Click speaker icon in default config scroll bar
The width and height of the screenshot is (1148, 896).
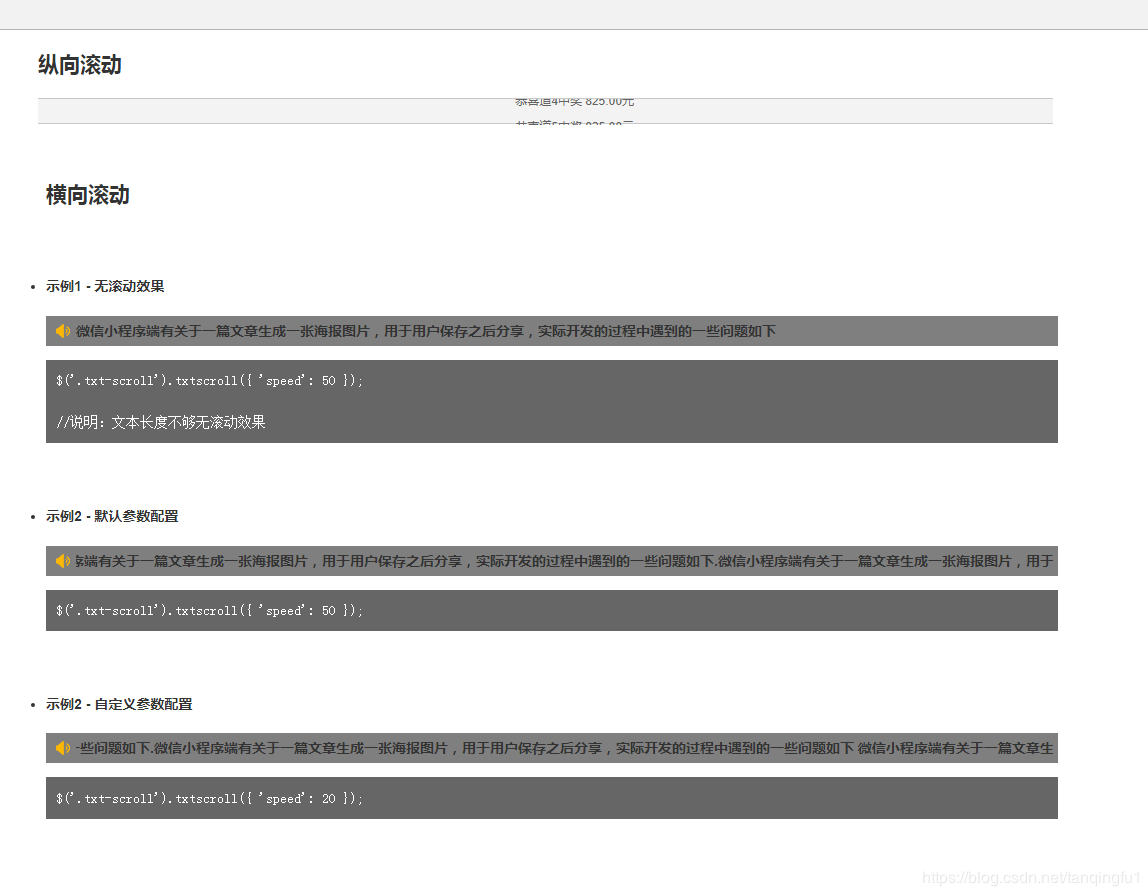(x=63, y=561)
